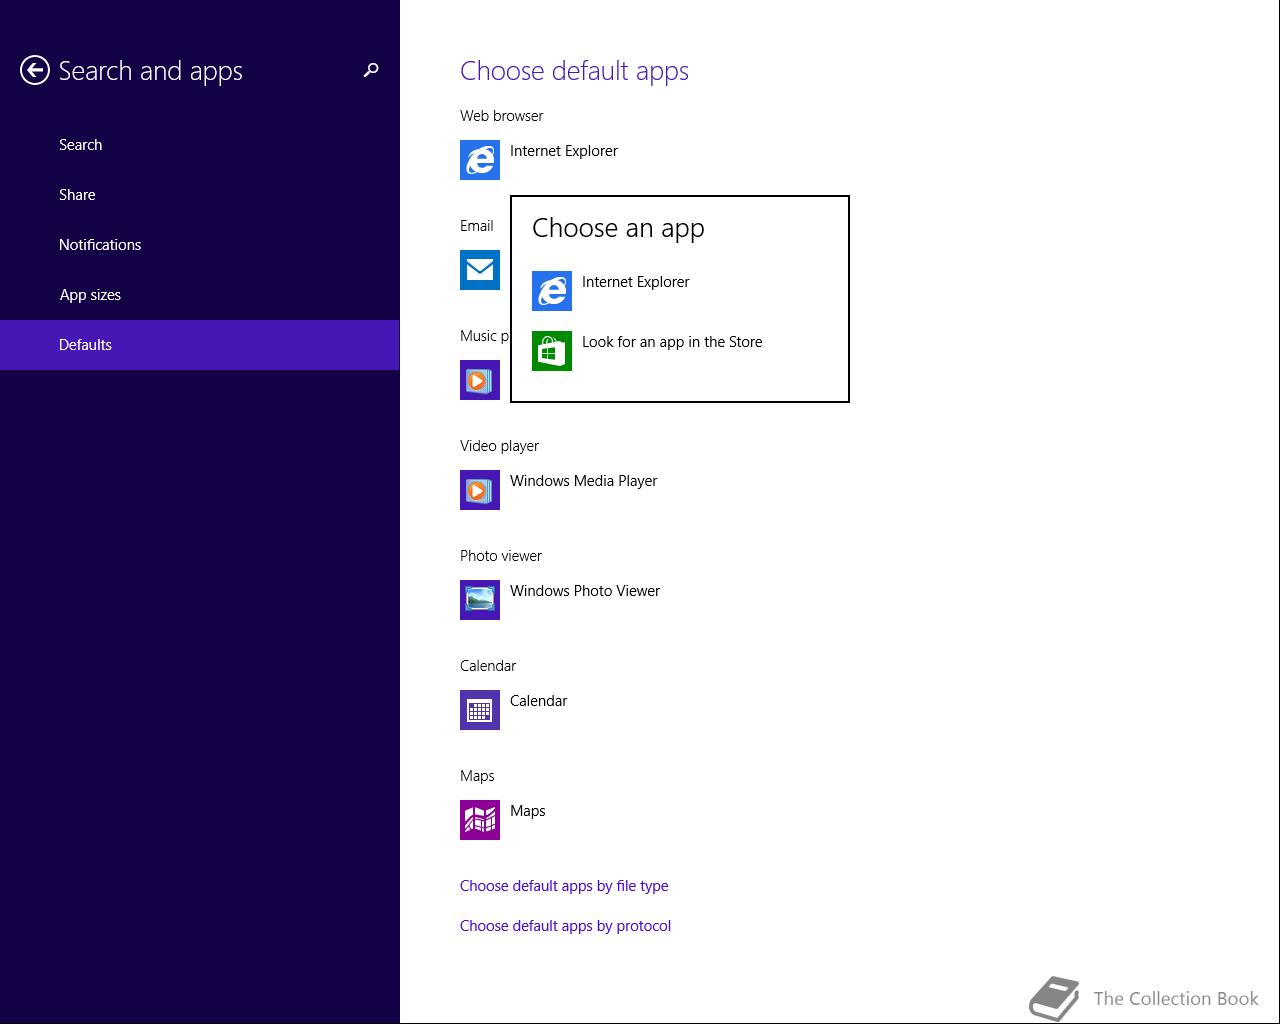Screen dimensions: 1280x1024
Task: Choose Internet Explorer in the popup list
Action: (680, 291)
